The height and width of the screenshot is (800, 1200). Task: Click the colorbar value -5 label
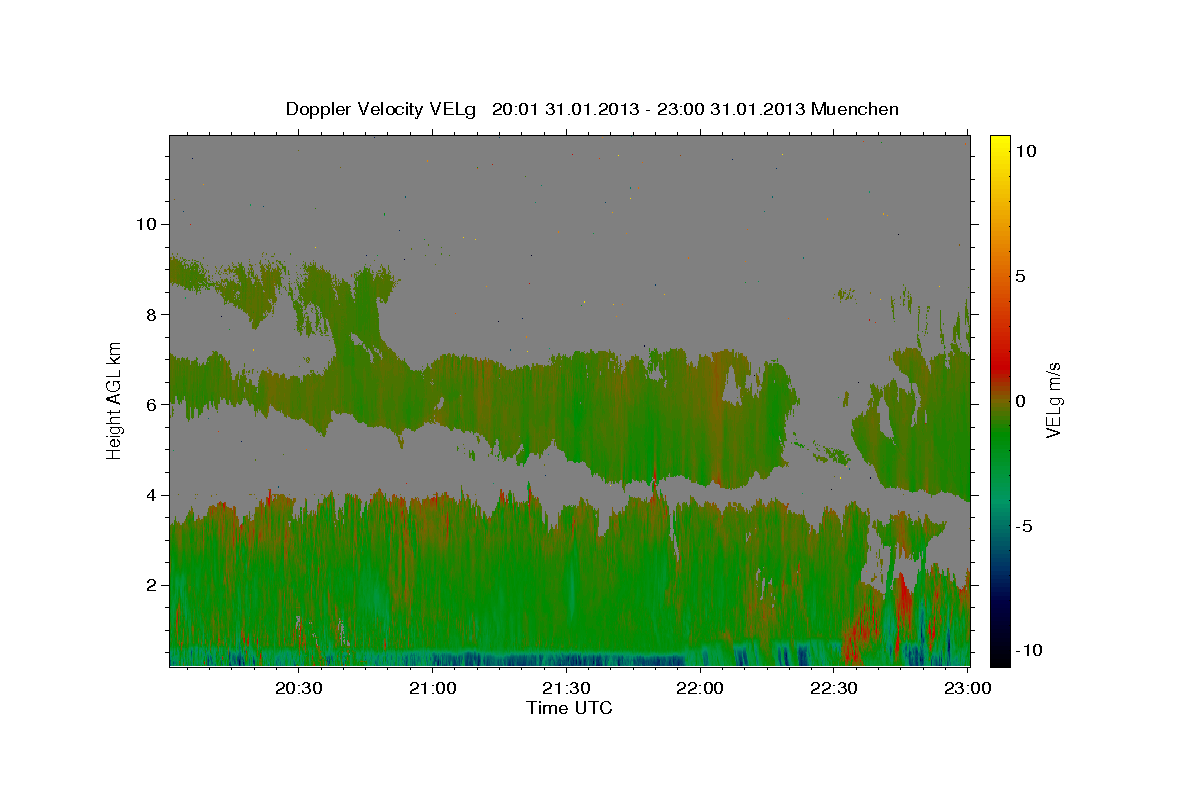1023,526
